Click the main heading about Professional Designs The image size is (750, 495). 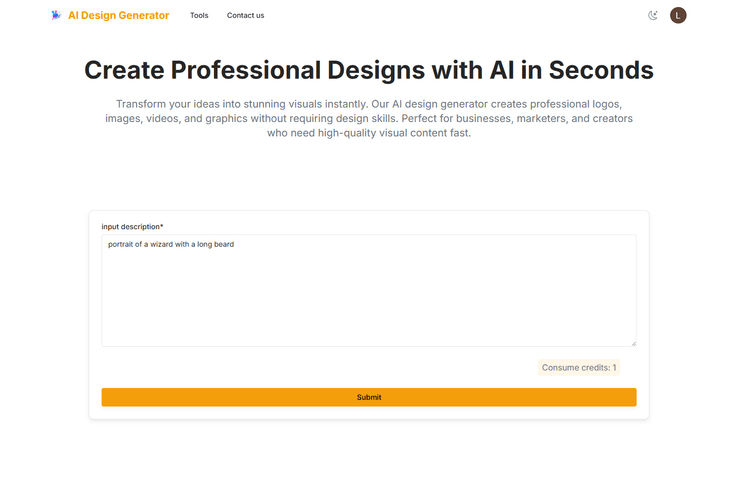(369, 70)
